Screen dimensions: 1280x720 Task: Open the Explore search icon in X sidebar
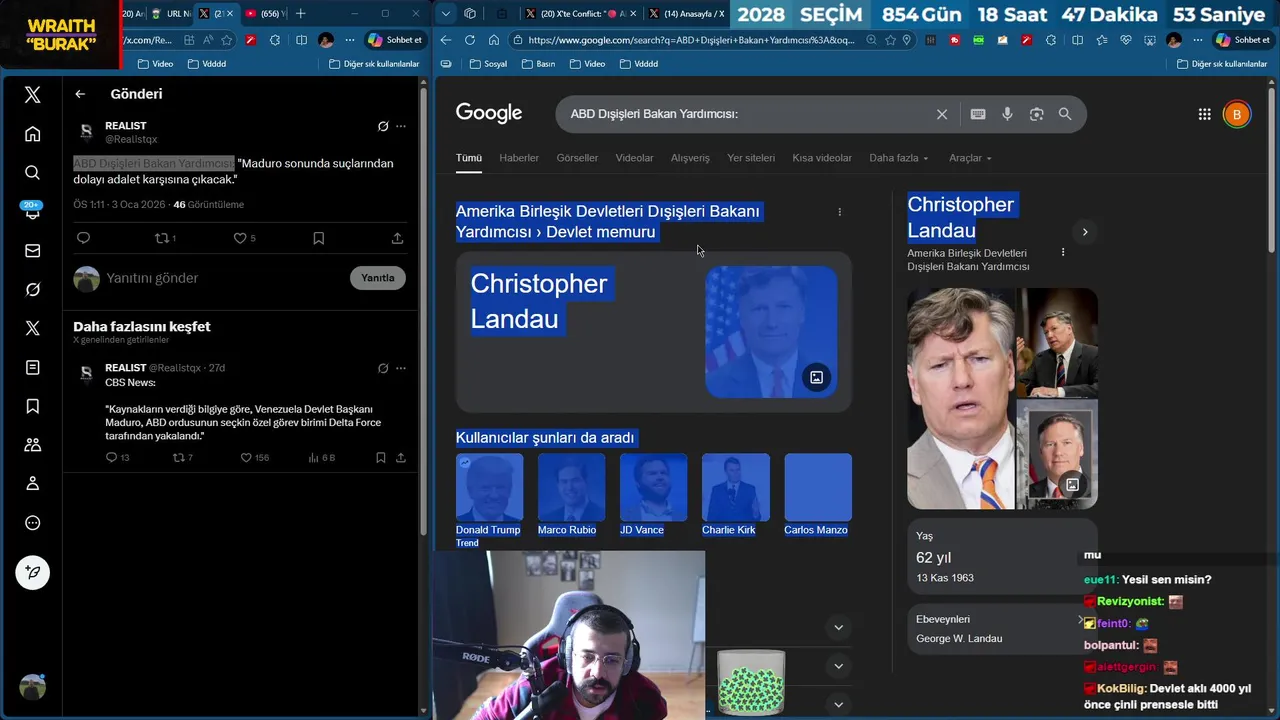point(32,173)
